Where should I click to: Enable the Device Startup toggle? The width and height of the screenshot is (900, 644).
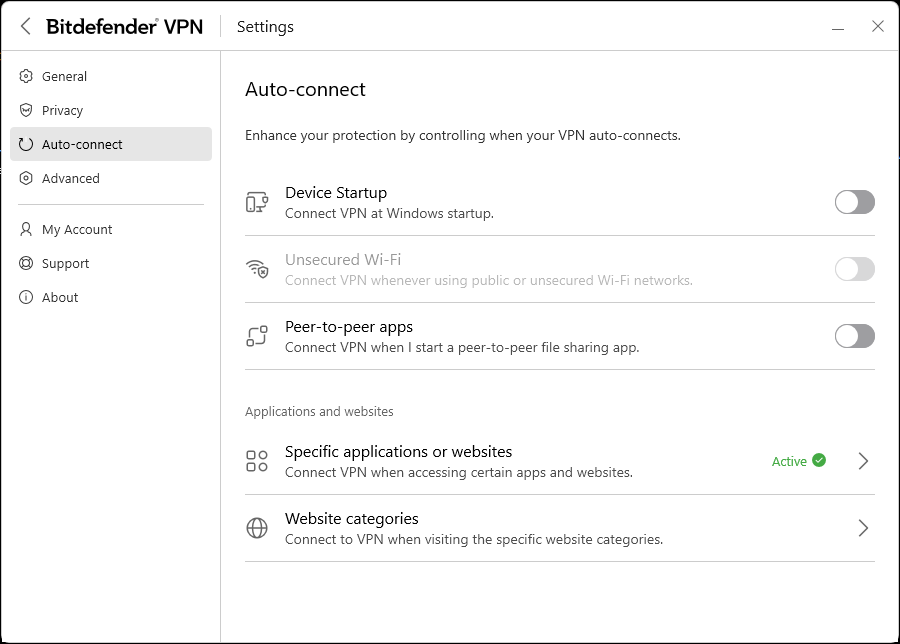[x=854, y=202]
